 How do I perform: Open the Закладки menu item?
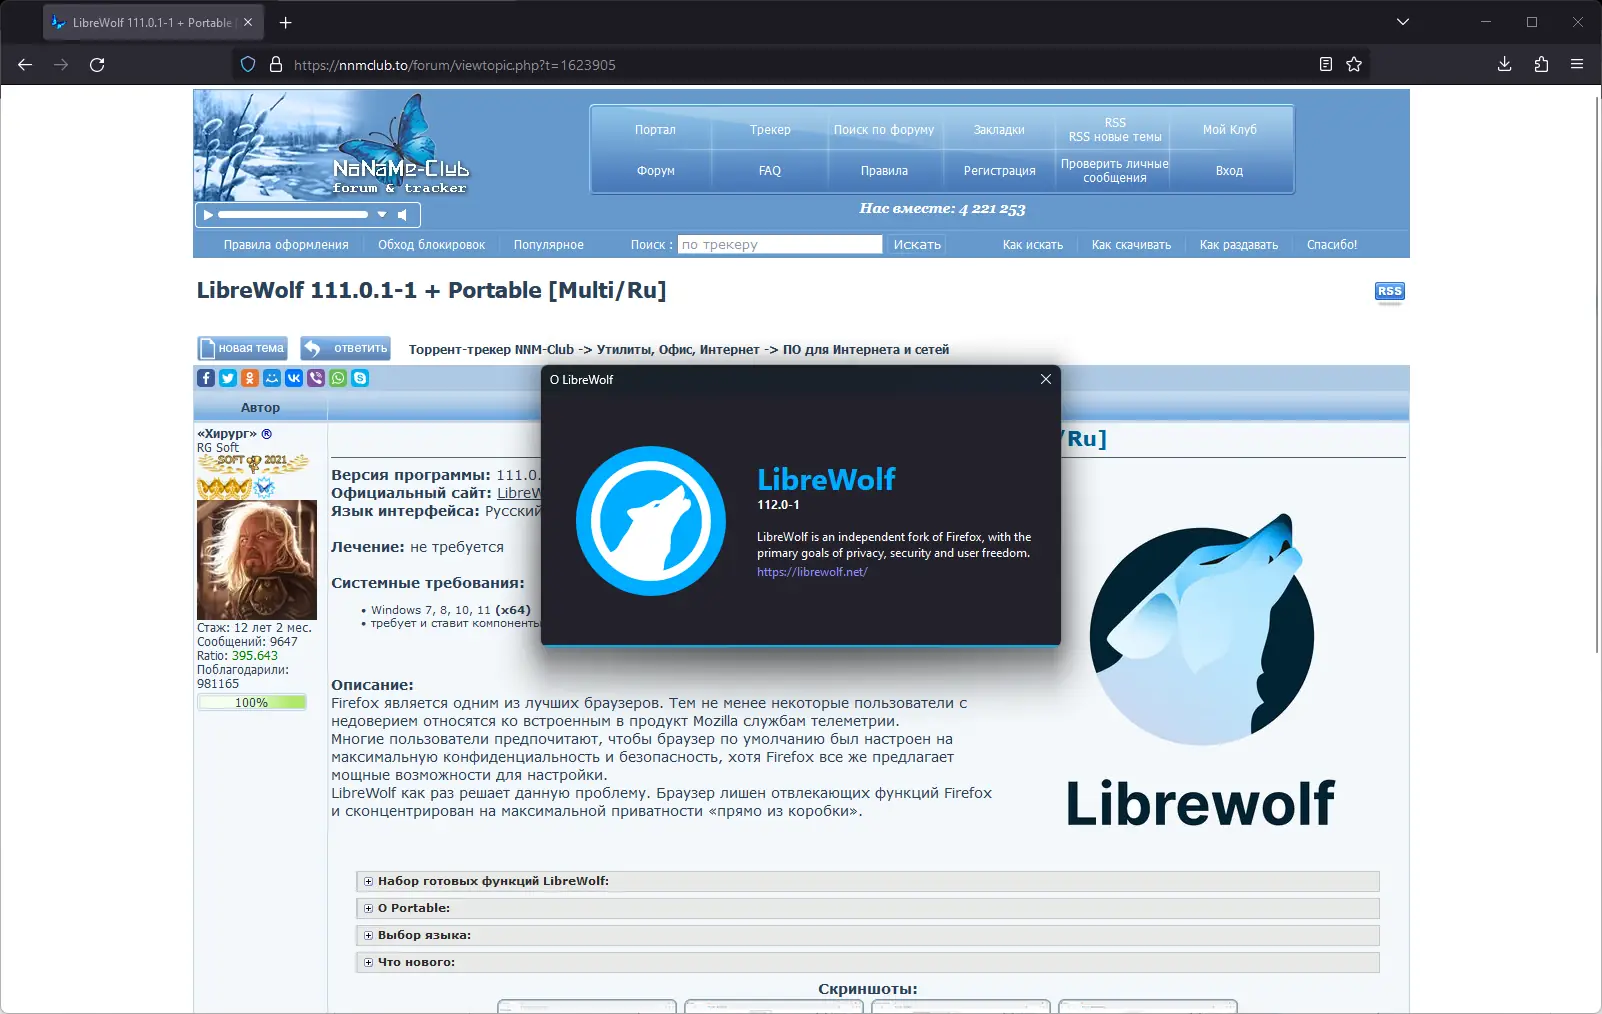click(999, 130)
